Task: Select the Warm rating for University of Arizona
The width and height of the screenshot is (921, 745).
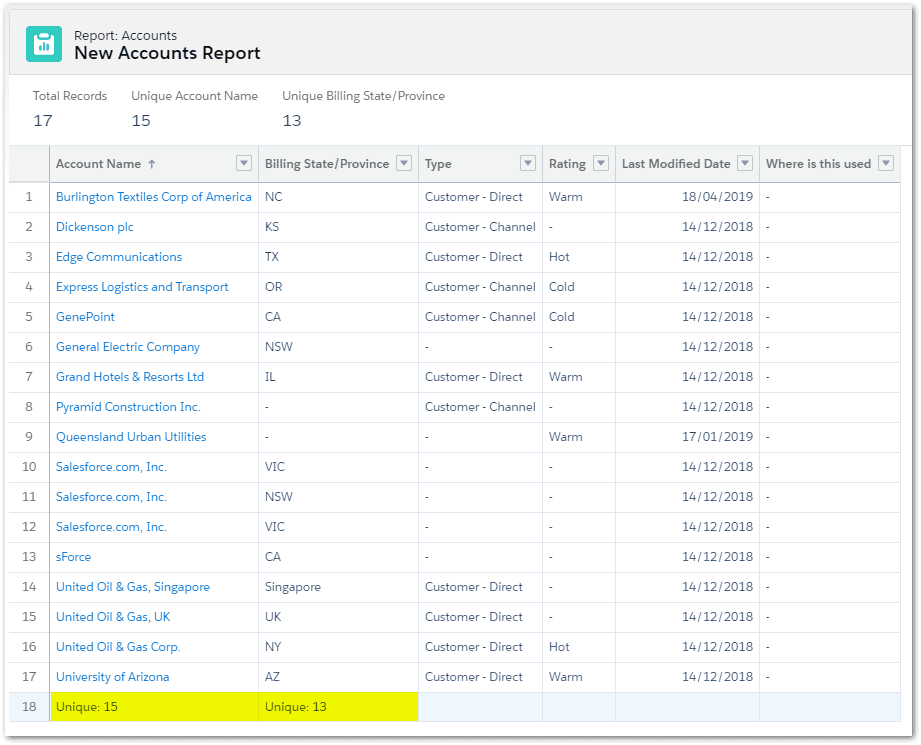Action: click(x=579, y=676)
